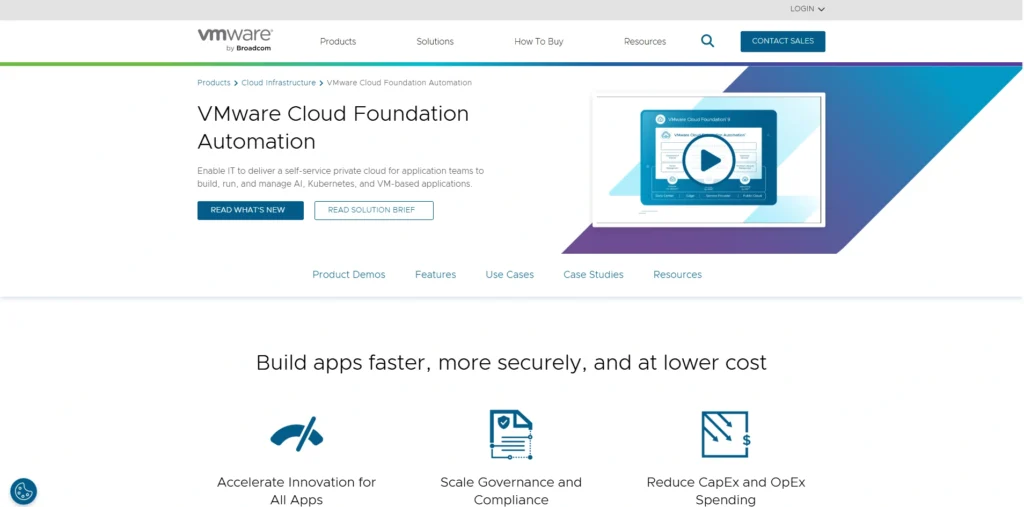Jump to Use Cases section
1024x507 pixels.
[x=509, y=274]
